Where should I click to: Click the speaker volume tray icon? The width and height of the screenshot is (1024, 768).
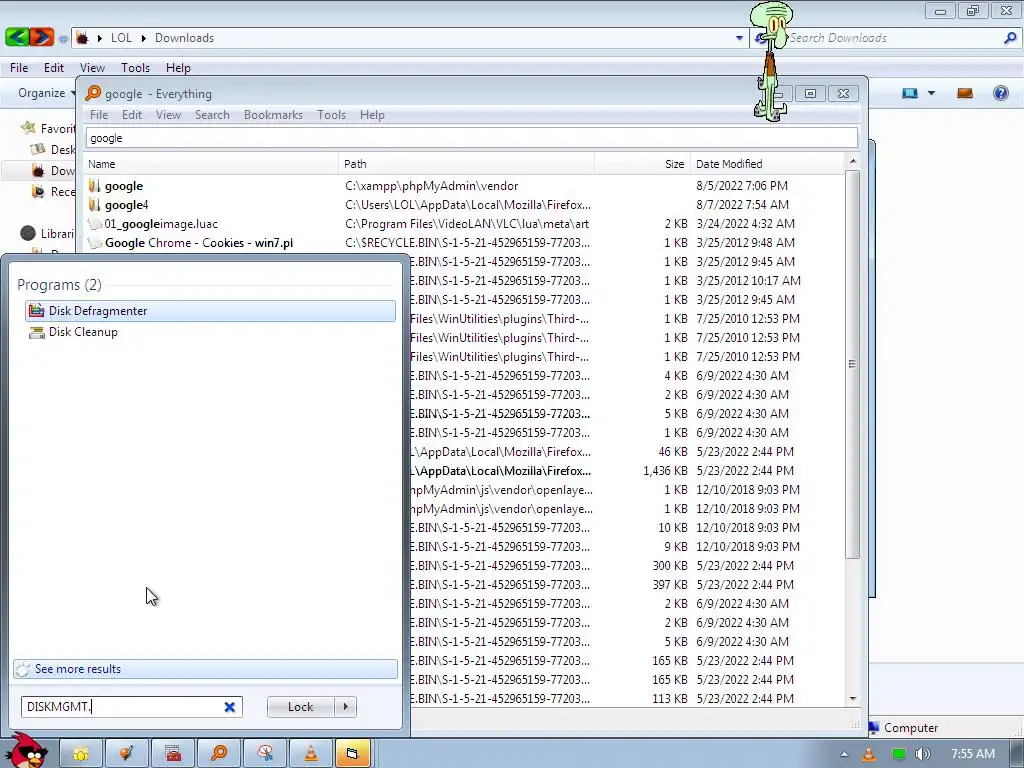click(x=923, y=754)
